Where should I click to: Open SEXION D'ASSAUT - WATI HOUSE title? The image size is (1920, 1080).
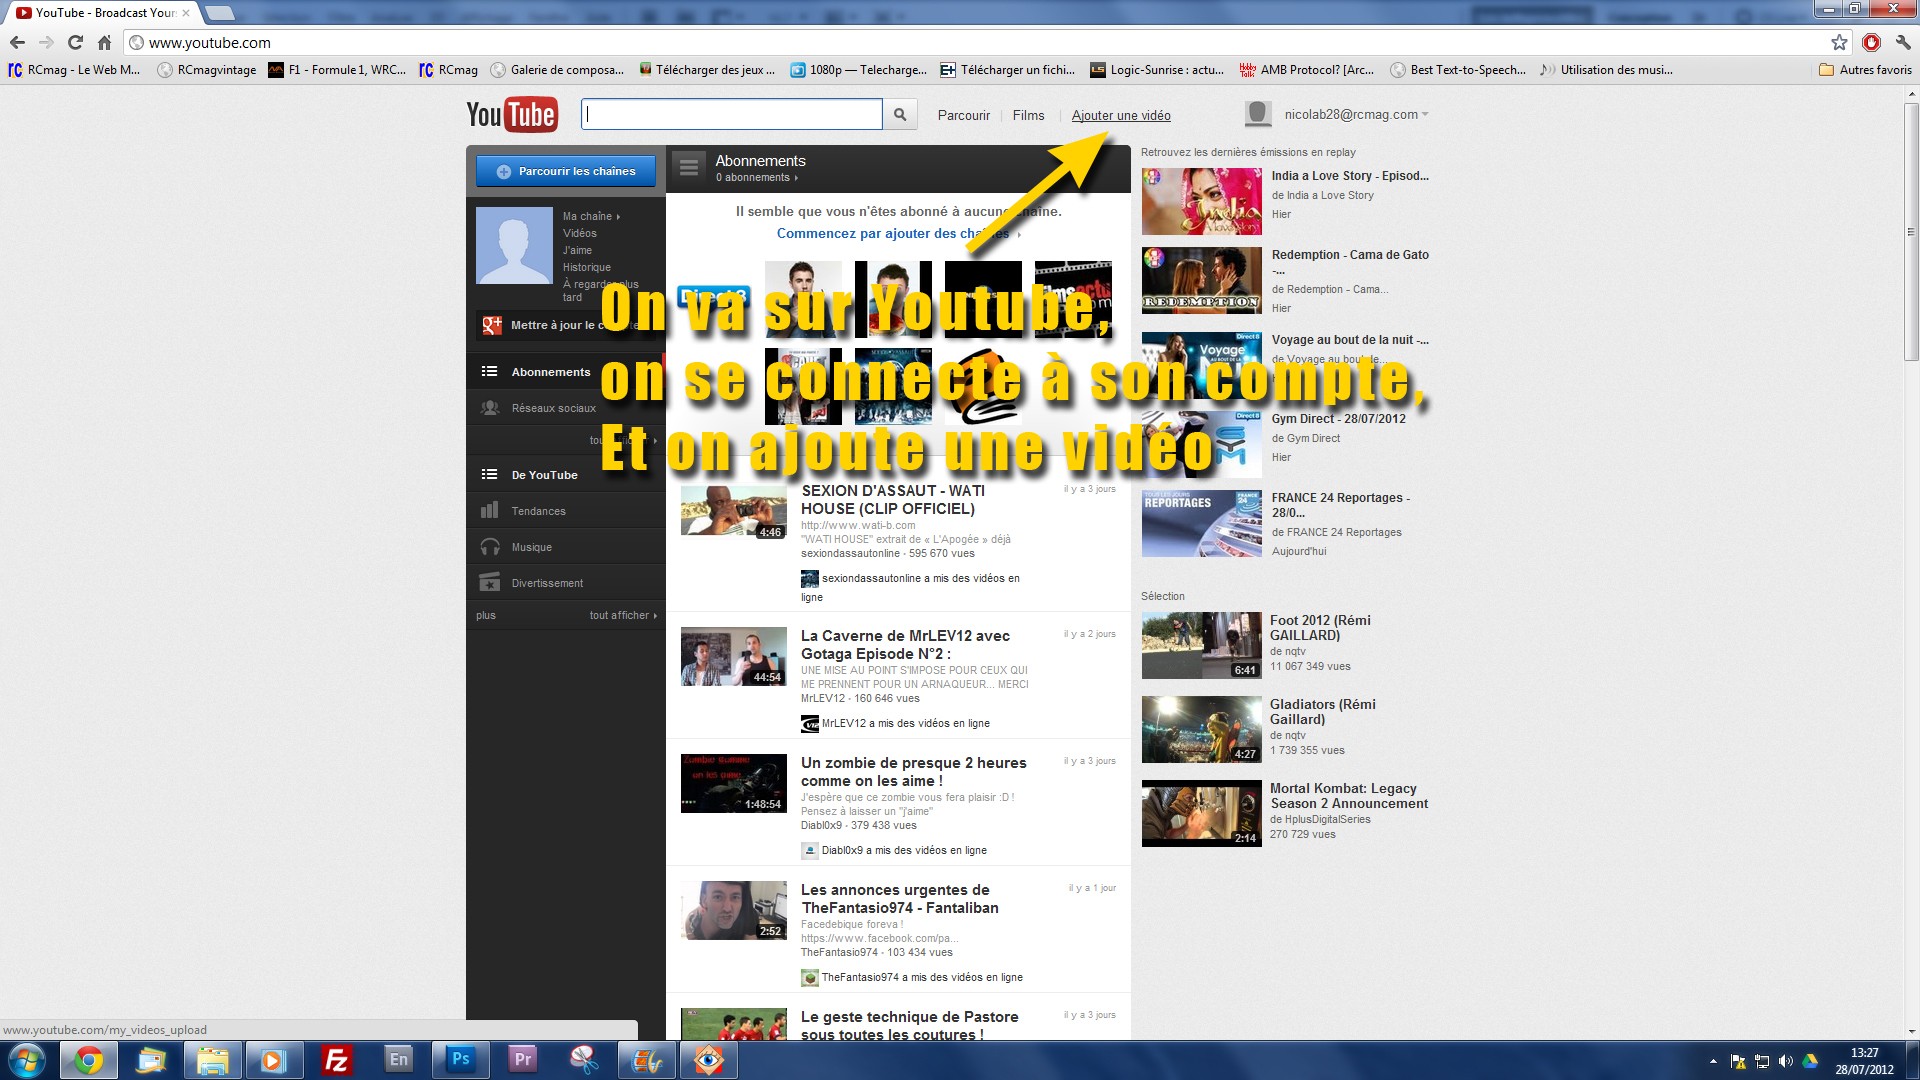[892, 499]
